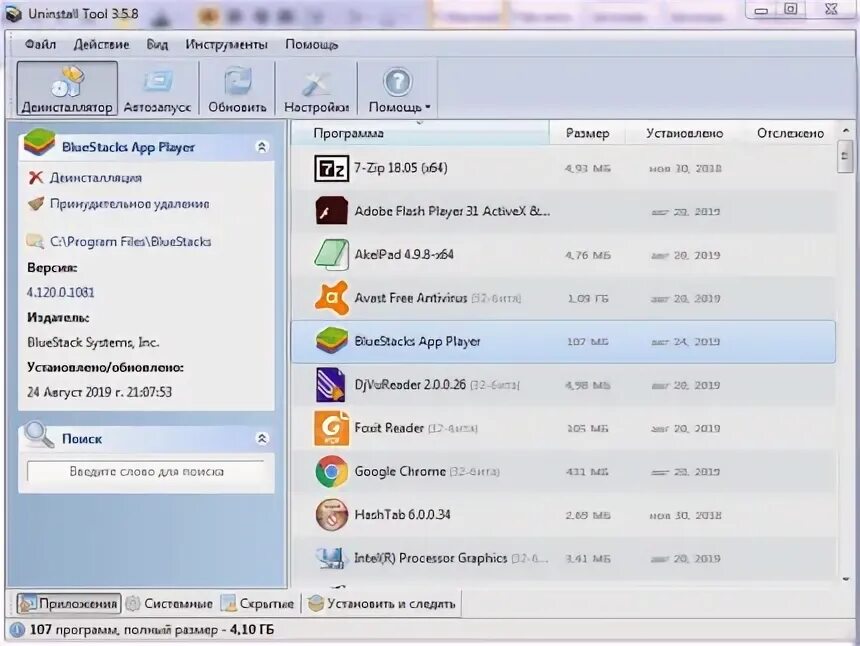
Task: Select the Avast Free Antivirus icon
Action: pos(331,298)
